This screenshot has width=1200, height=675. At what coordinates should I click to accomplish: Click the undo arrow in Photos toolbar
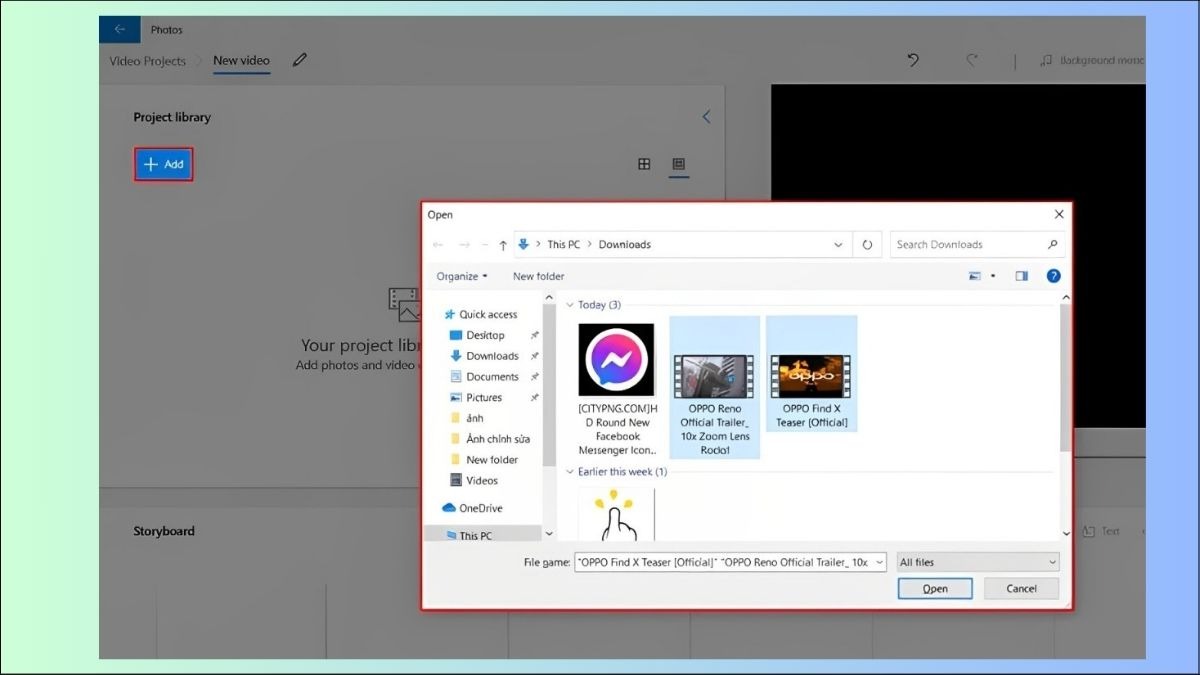point(913,60)
